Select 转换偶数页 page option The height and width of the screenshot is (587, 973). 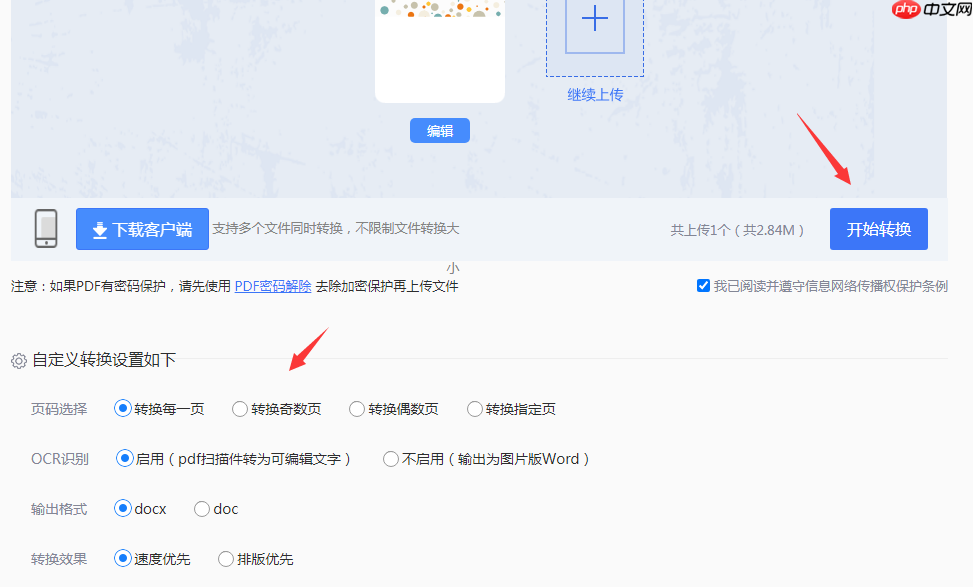pyautogui.click(x=356, y=409)
